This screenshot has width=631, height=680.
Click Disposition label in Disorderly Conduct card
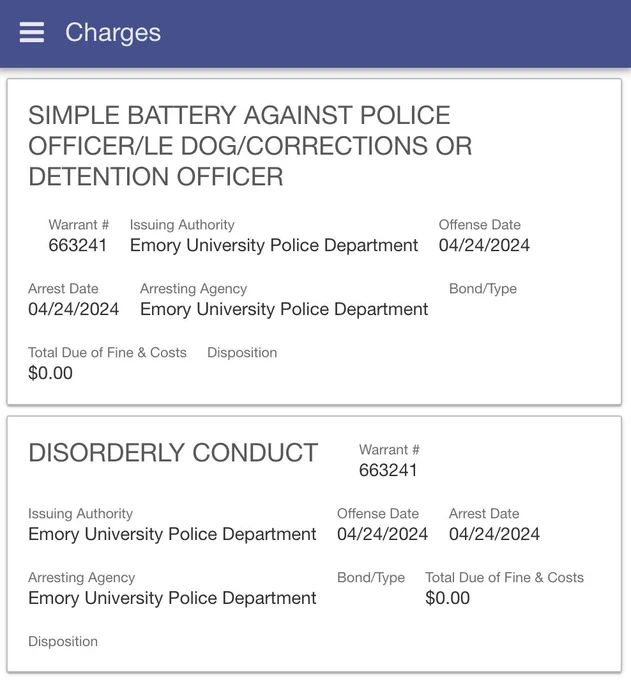click(63, 641)
